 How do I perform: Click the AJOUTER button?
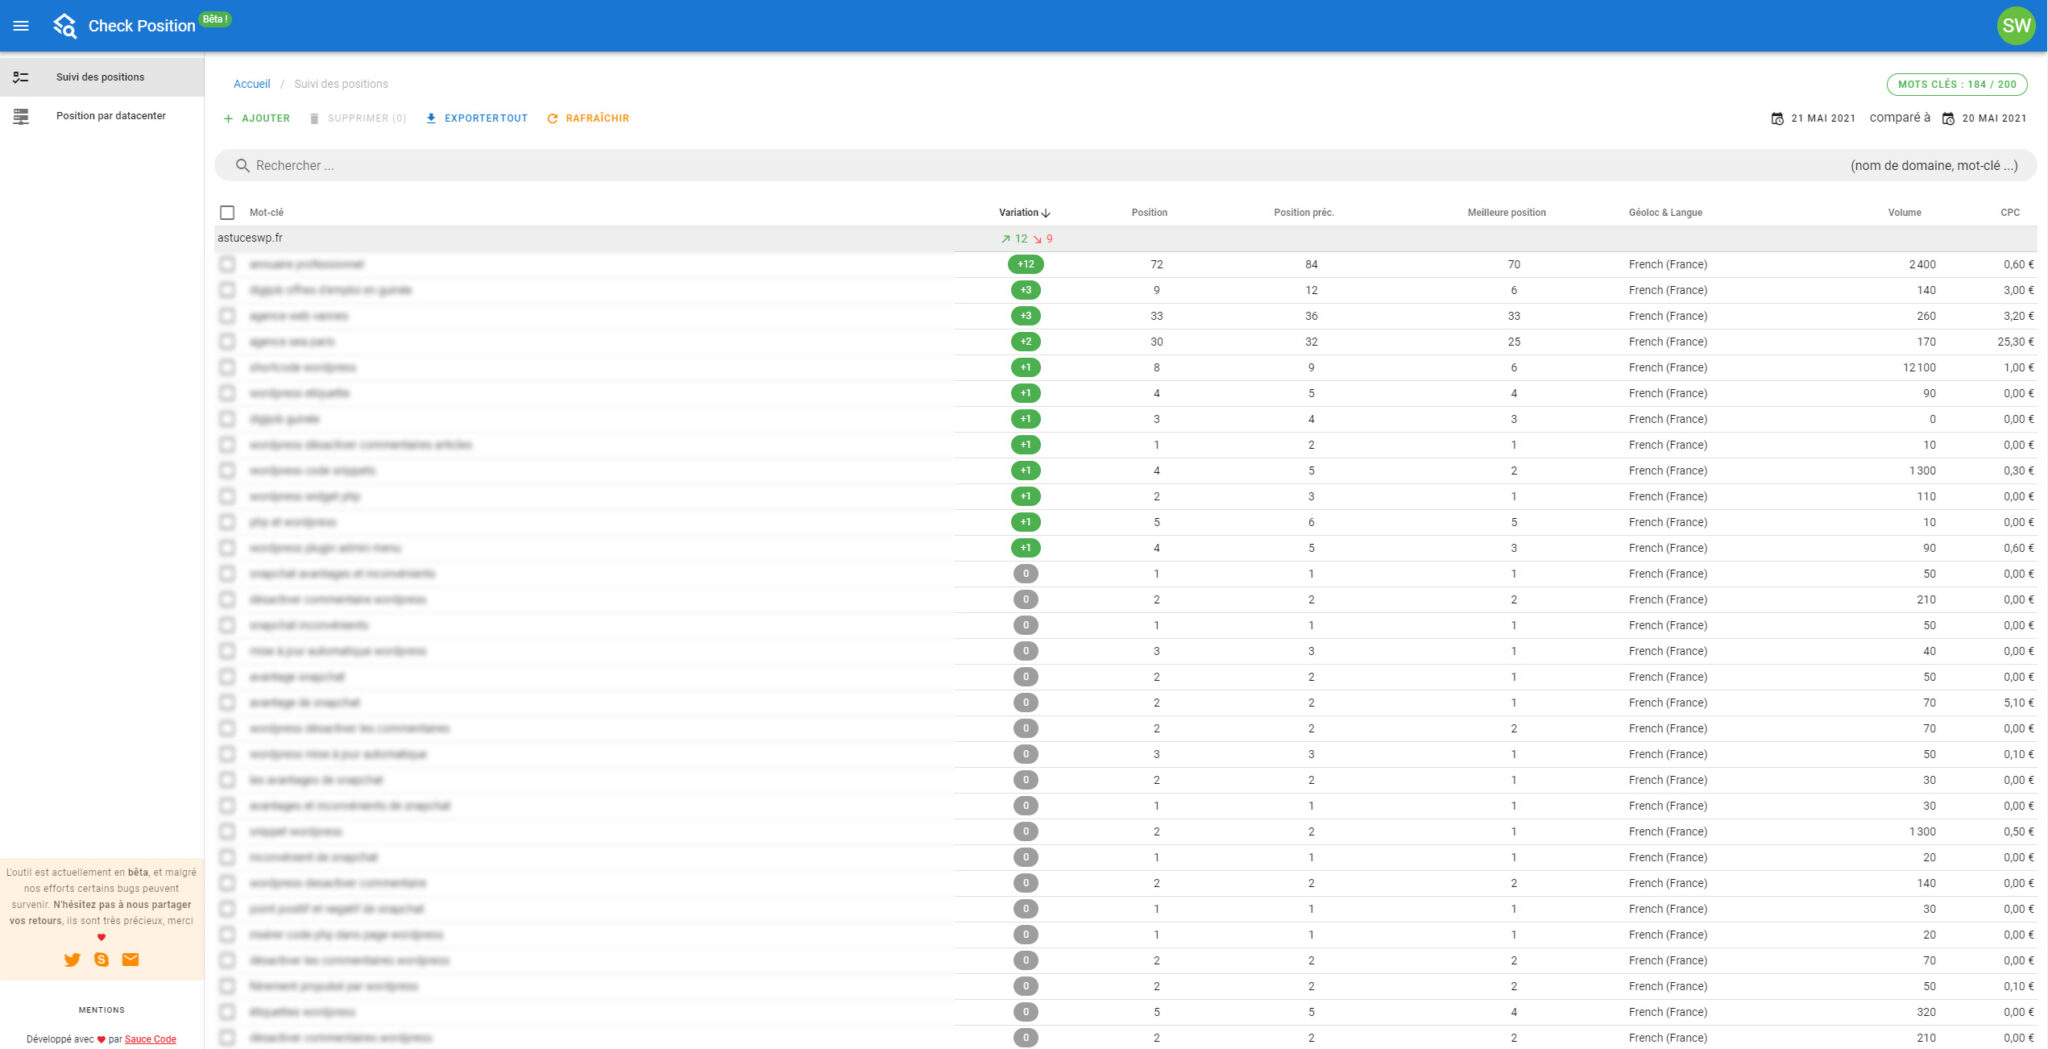click(257, 118)
